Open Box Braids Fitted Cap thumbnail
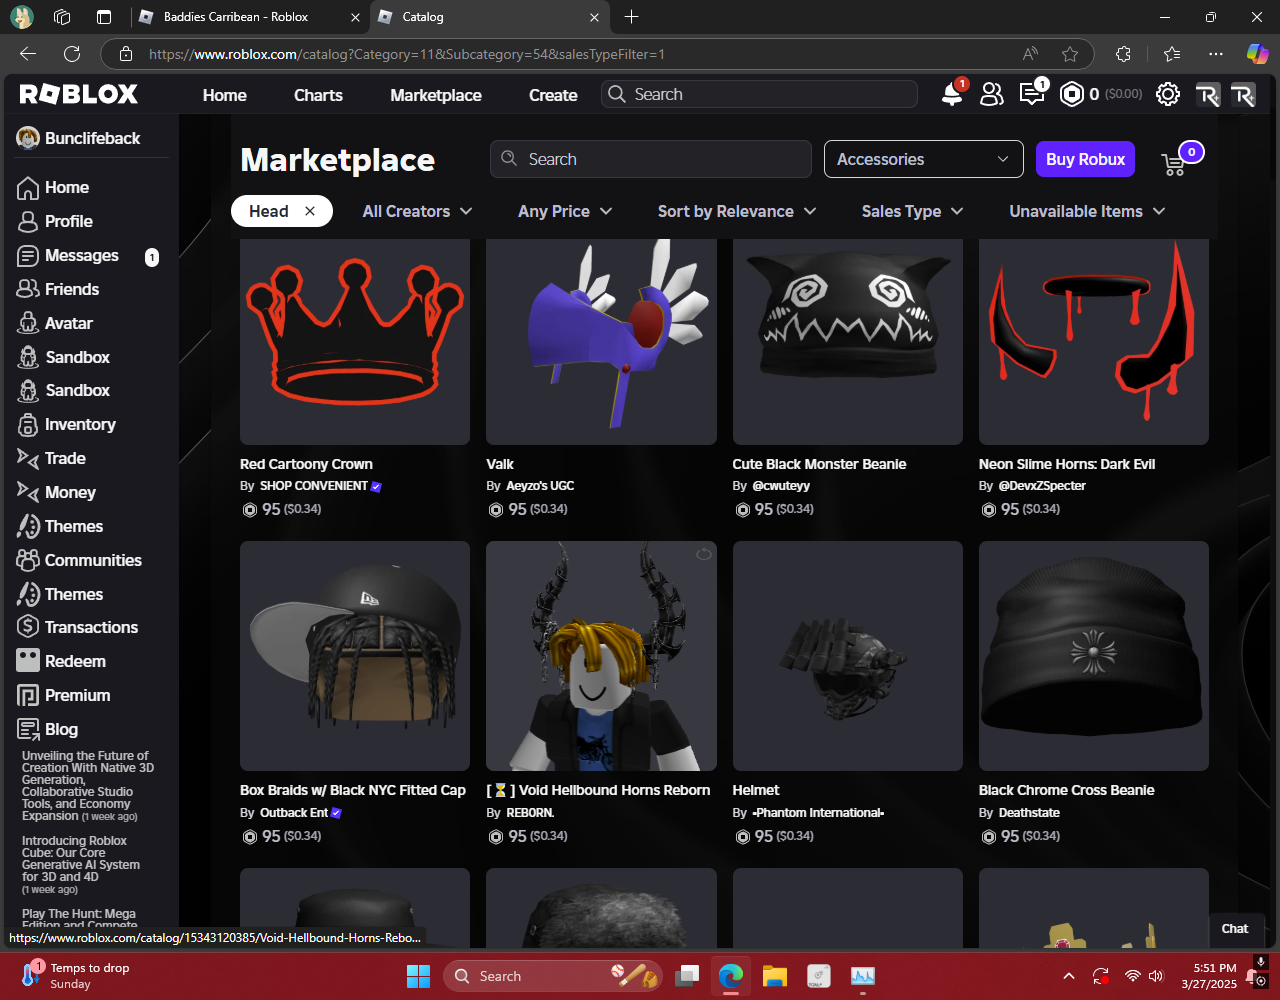 click(355, 656)
